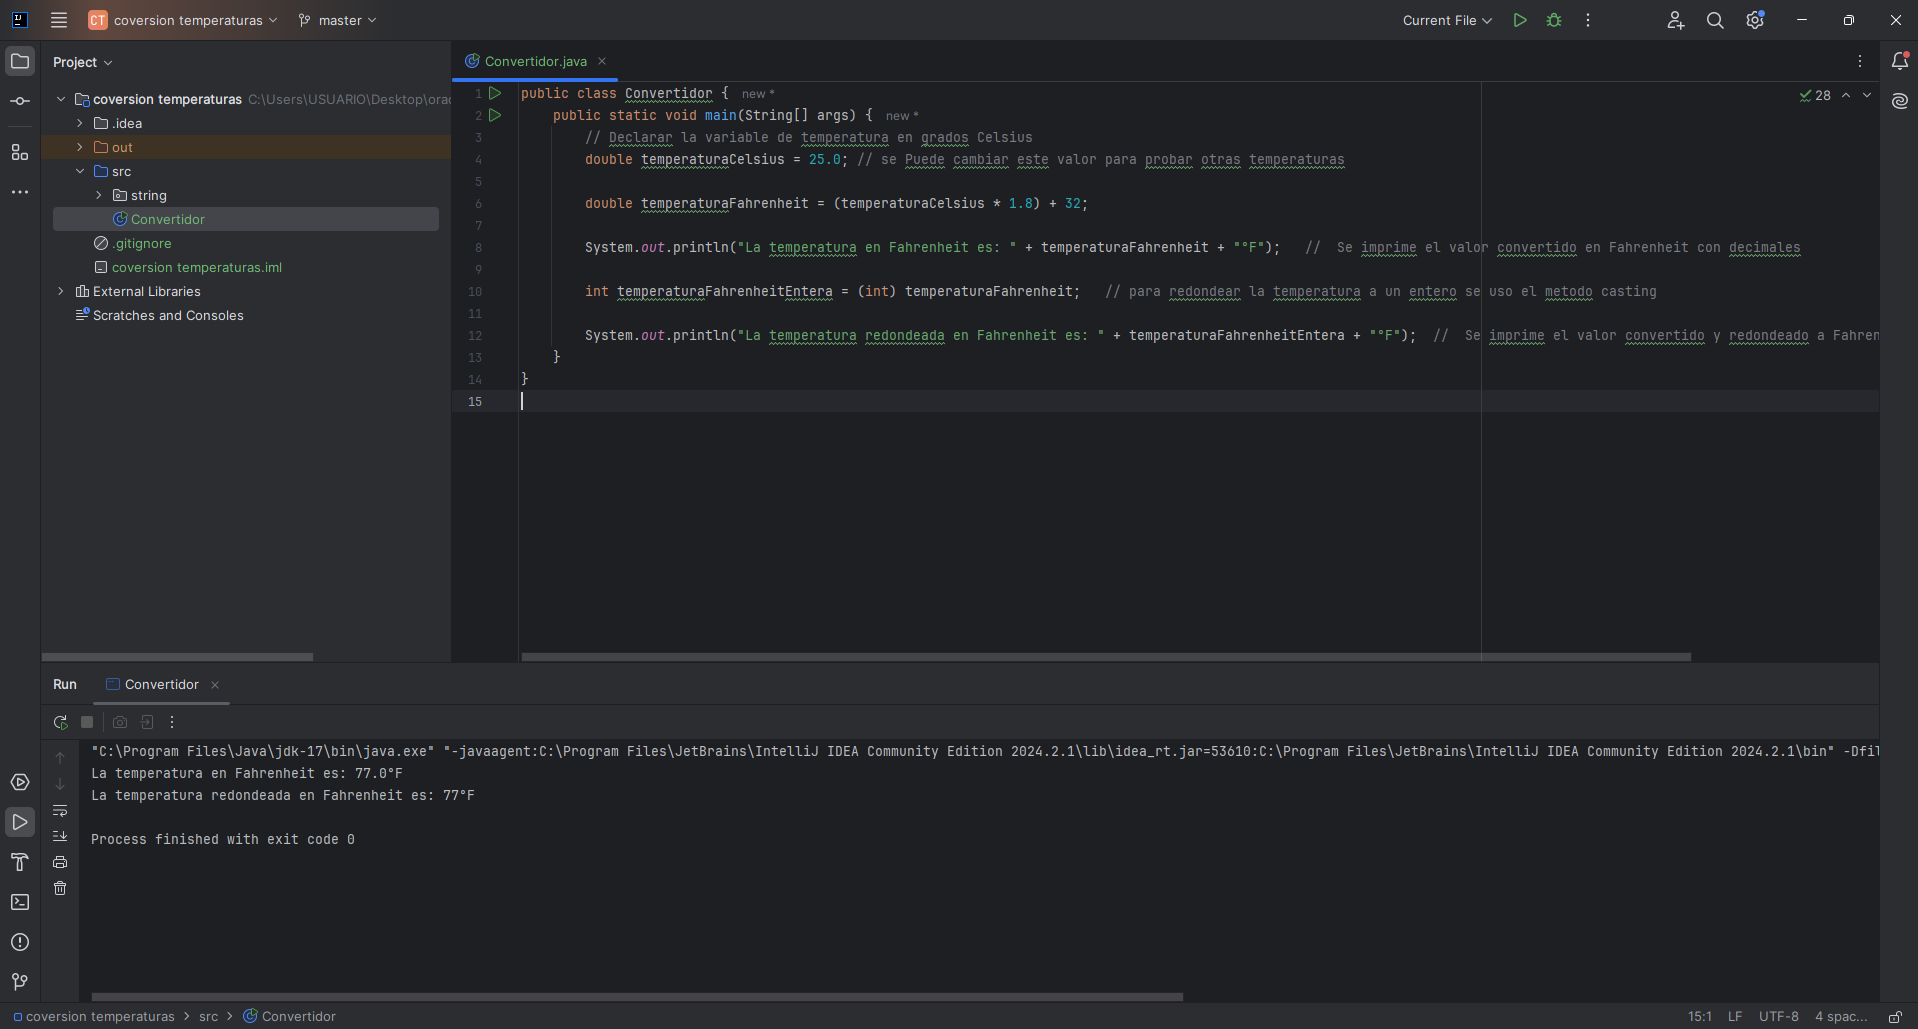1918x1029 pixels.
Task: Close the Convertidor.java editor tab
Action: [602, 61]
